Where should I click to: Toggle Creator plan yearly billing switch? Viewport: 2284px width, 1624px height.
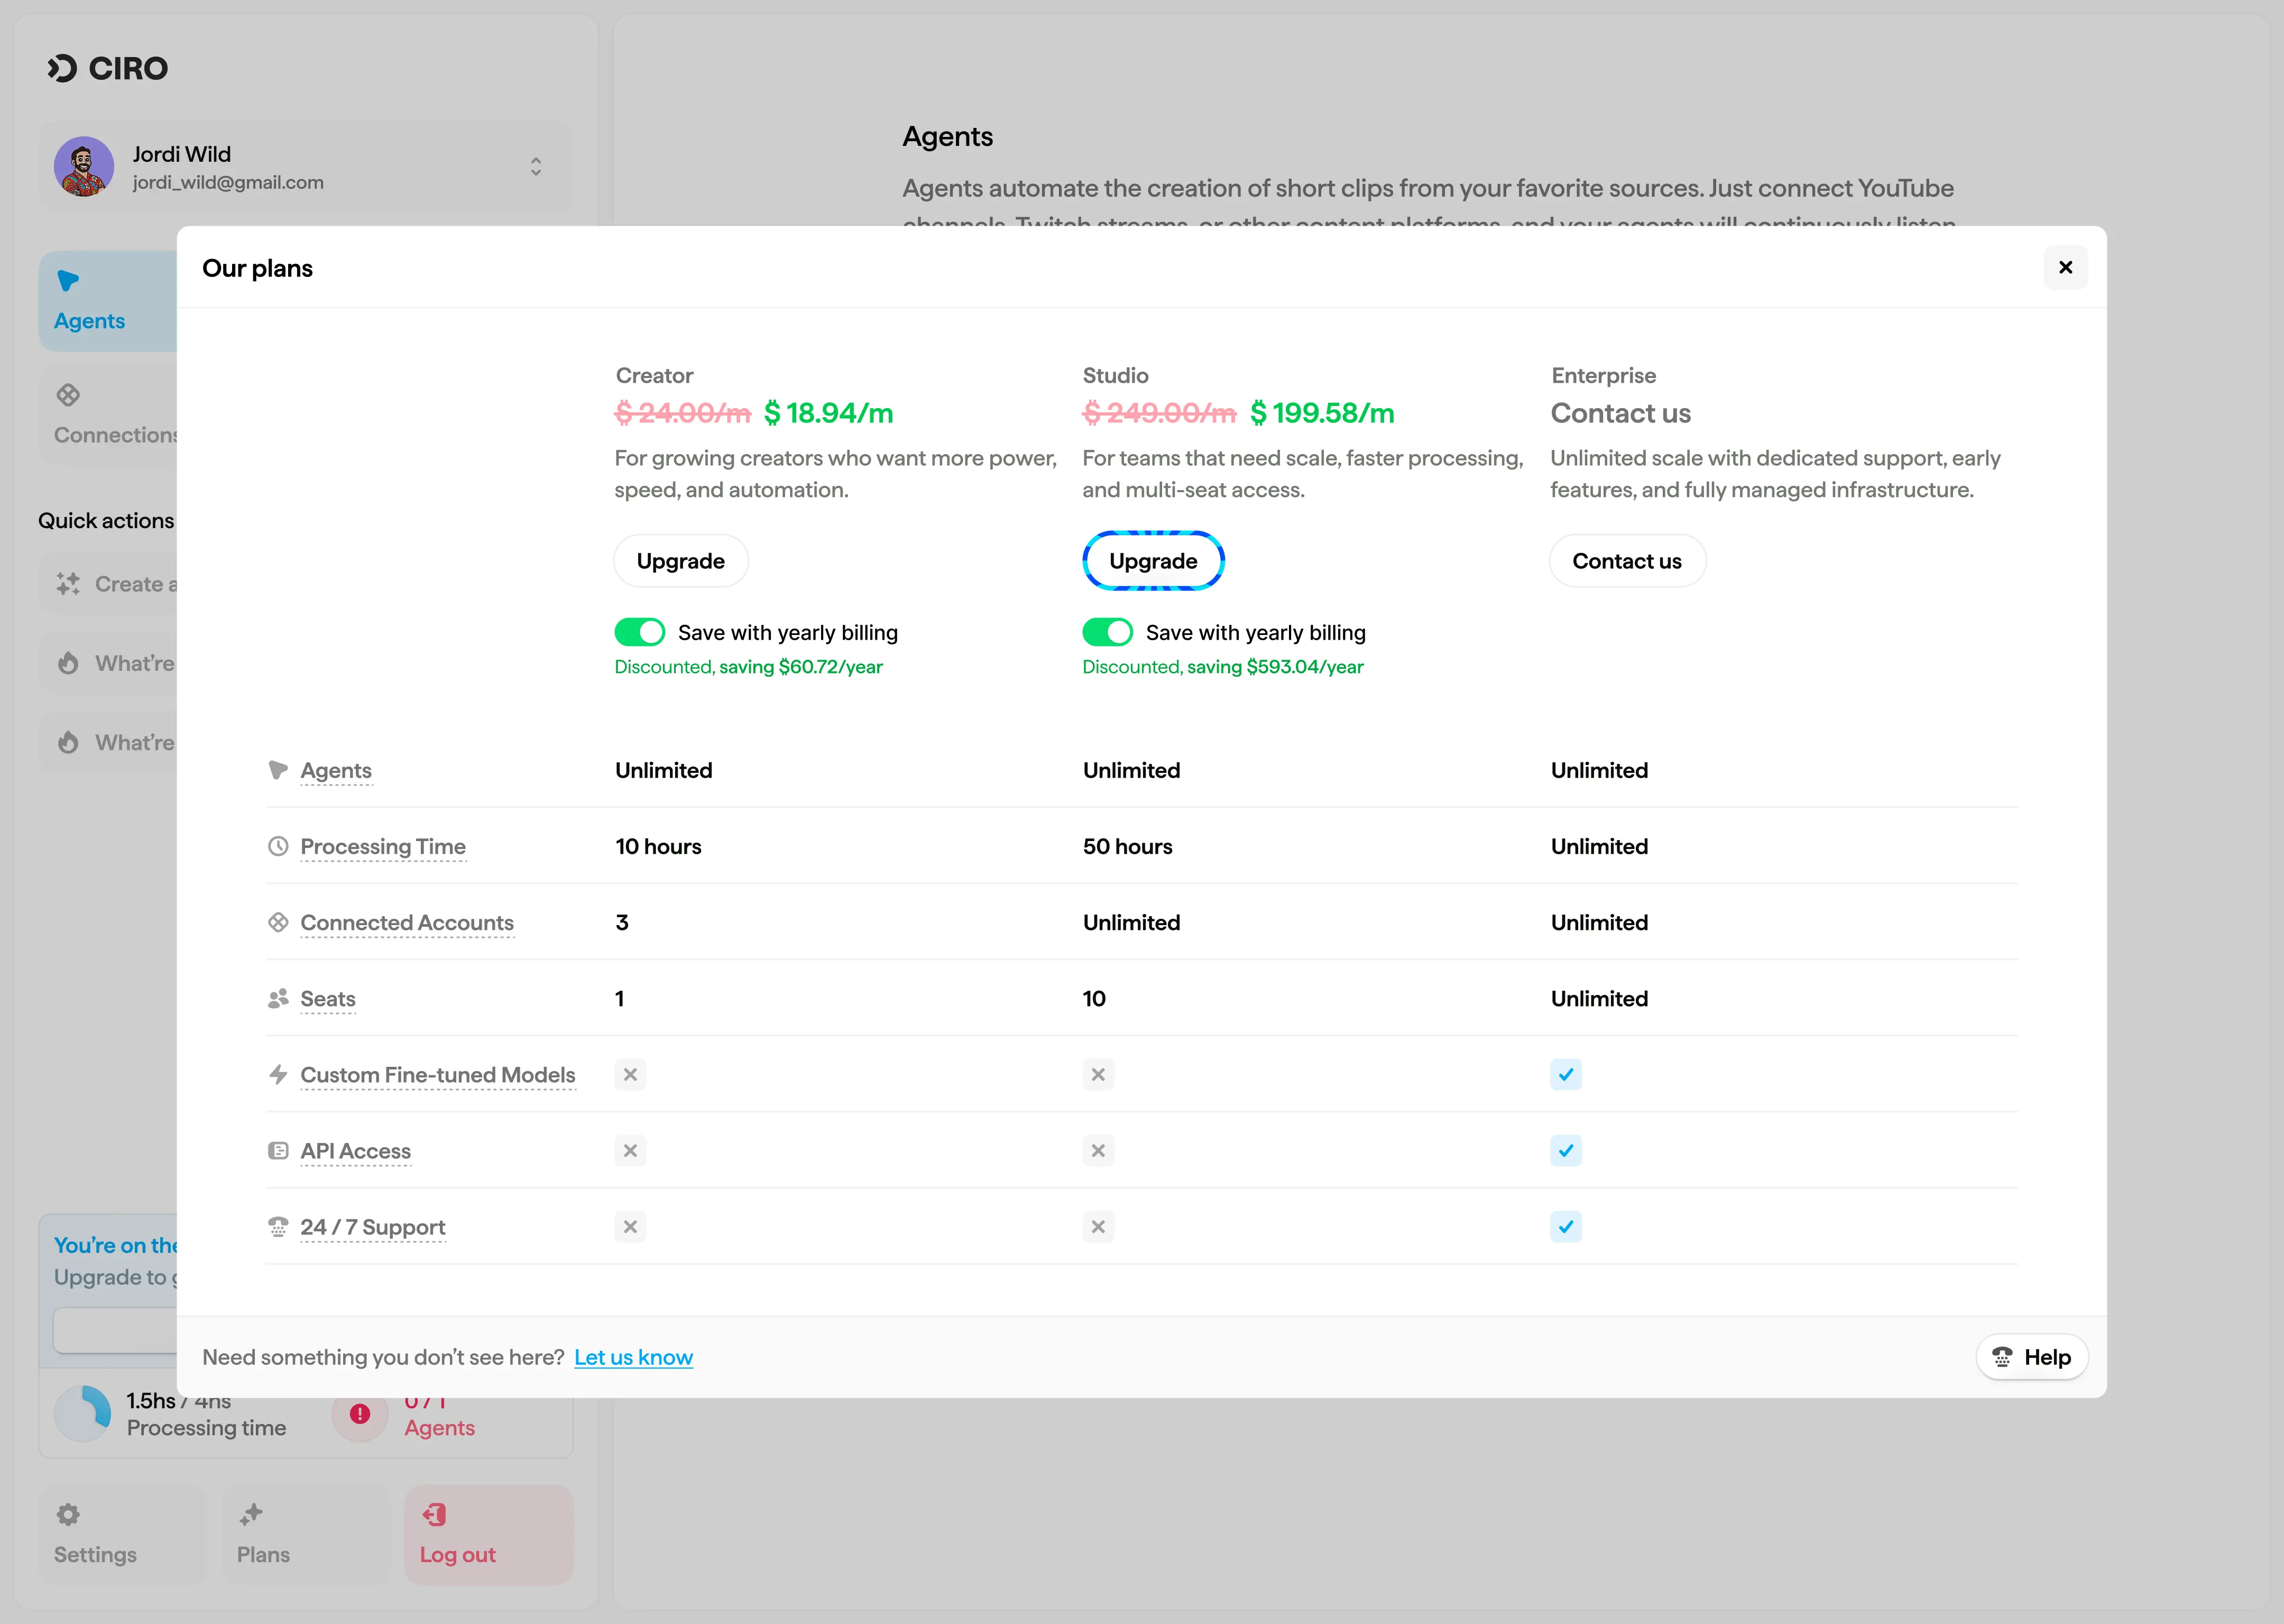(x=639, y=632)
